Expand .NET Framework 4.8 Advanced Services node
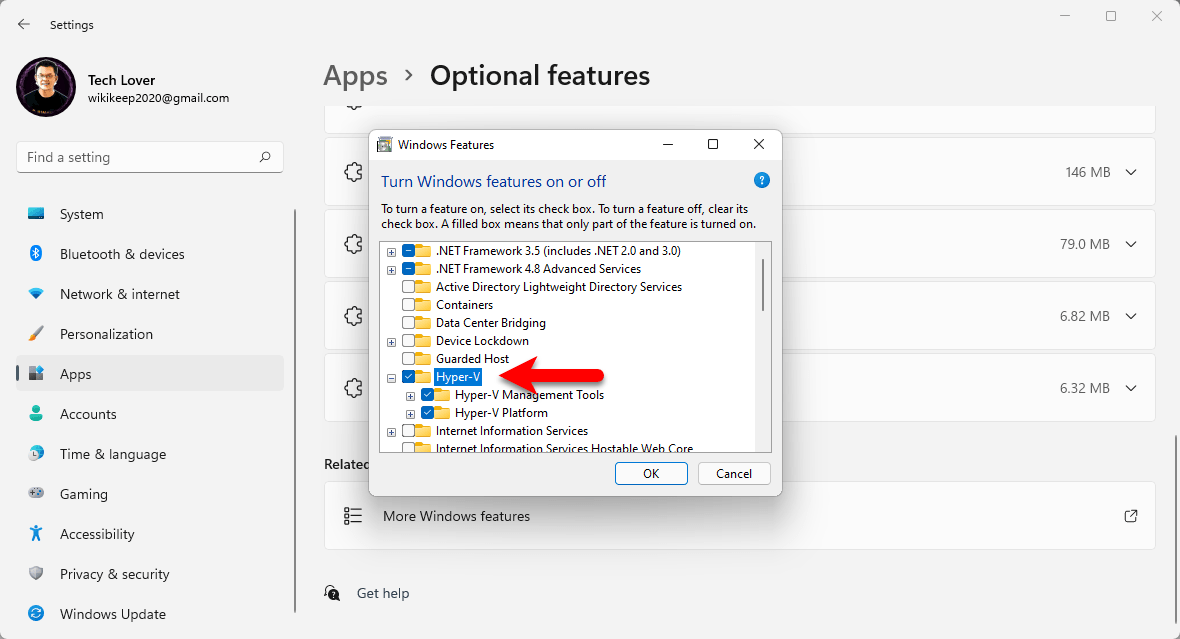 [x=391, y=269]
